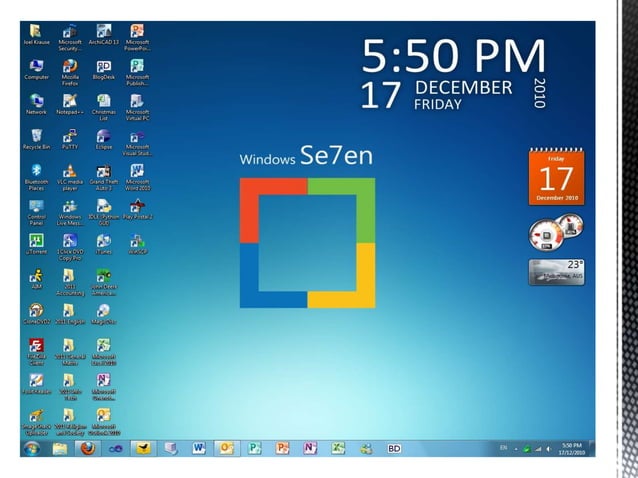Screen dimensions: 638x478
Task: Show hidden system tray icons
Action: click(516, 449)
